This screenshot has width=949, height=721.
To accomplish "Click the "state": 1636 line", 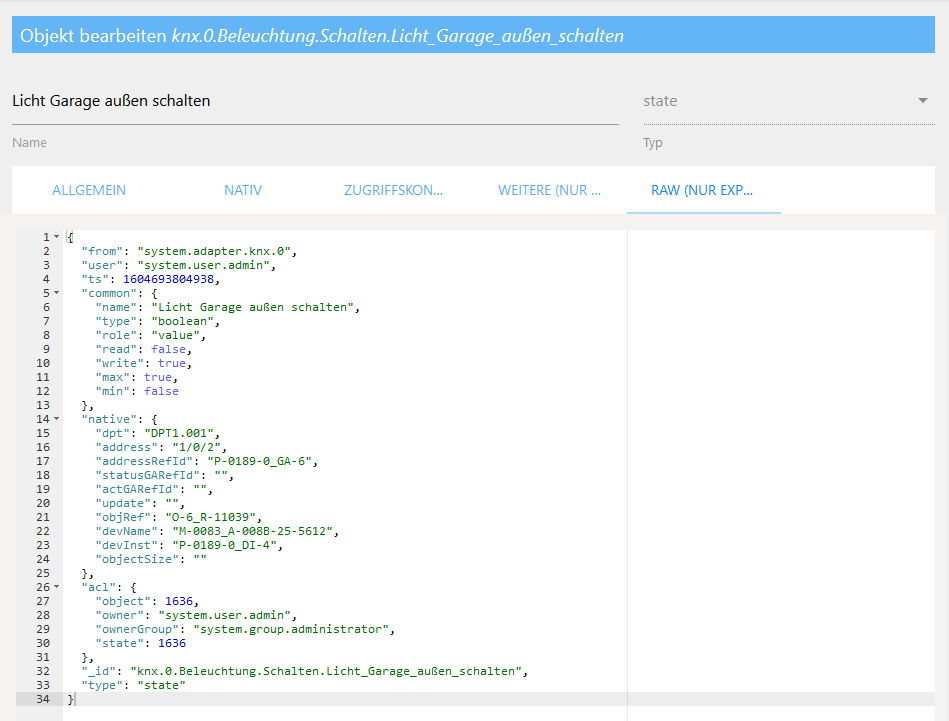I will pyautogui.click(x=140, y=643).
